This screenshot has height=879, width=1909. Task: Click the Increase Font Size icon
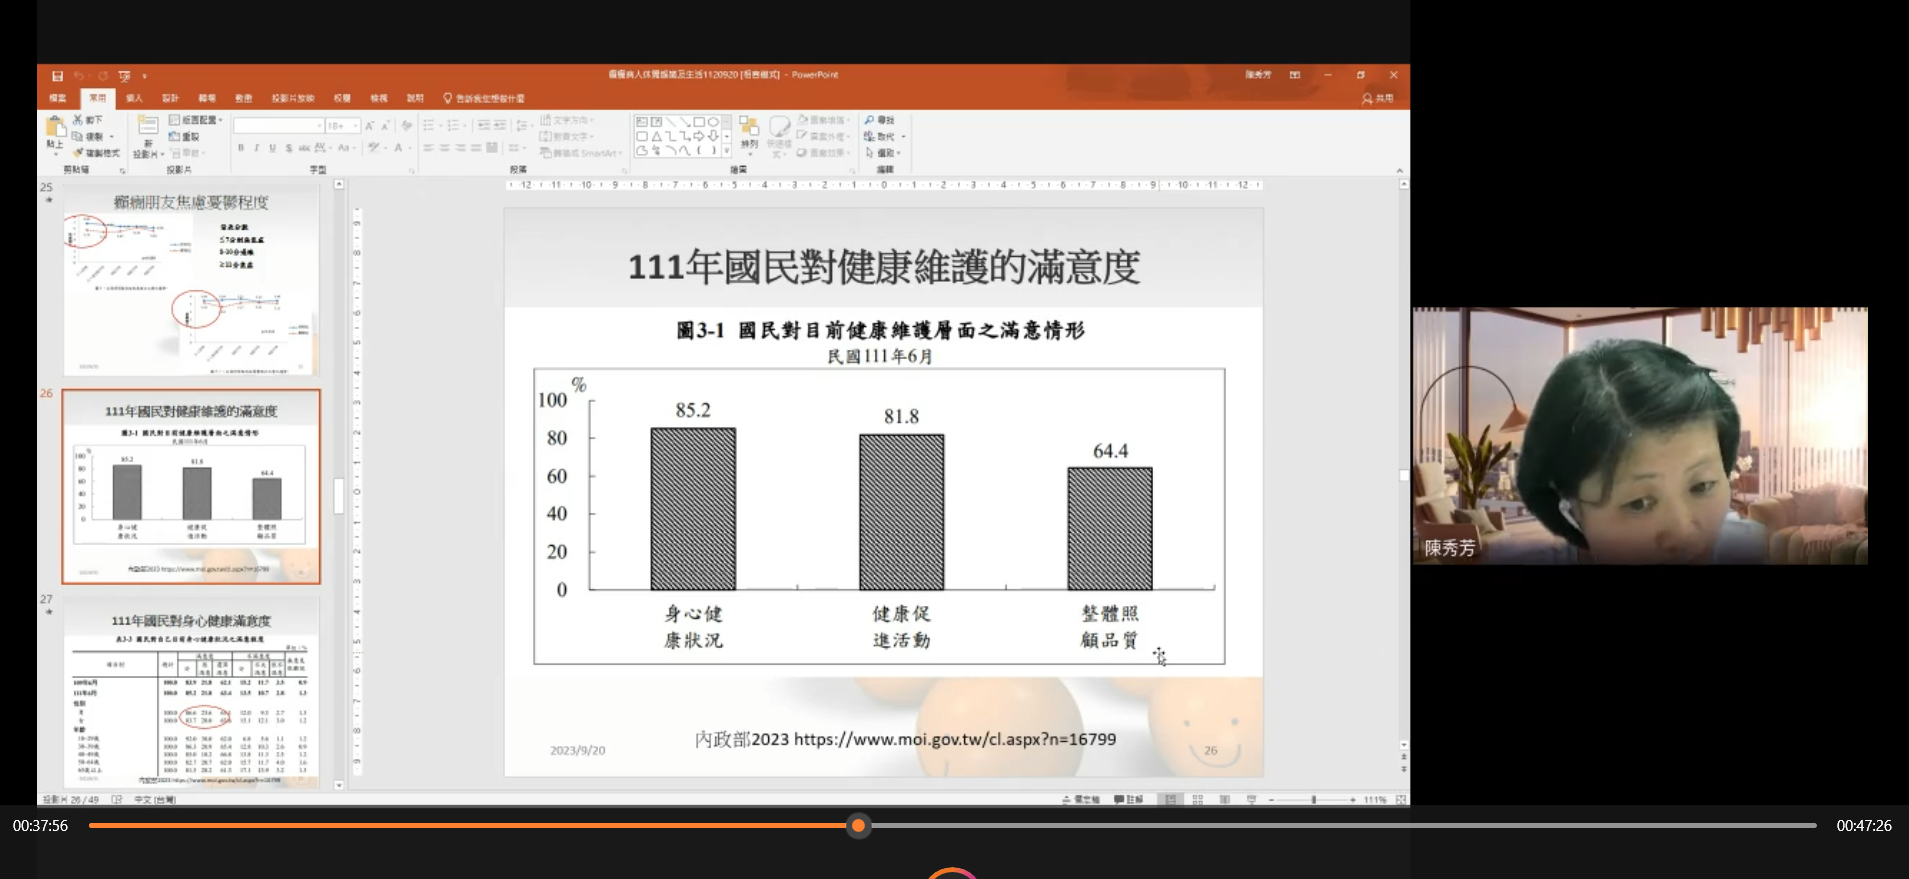point(369,126)
